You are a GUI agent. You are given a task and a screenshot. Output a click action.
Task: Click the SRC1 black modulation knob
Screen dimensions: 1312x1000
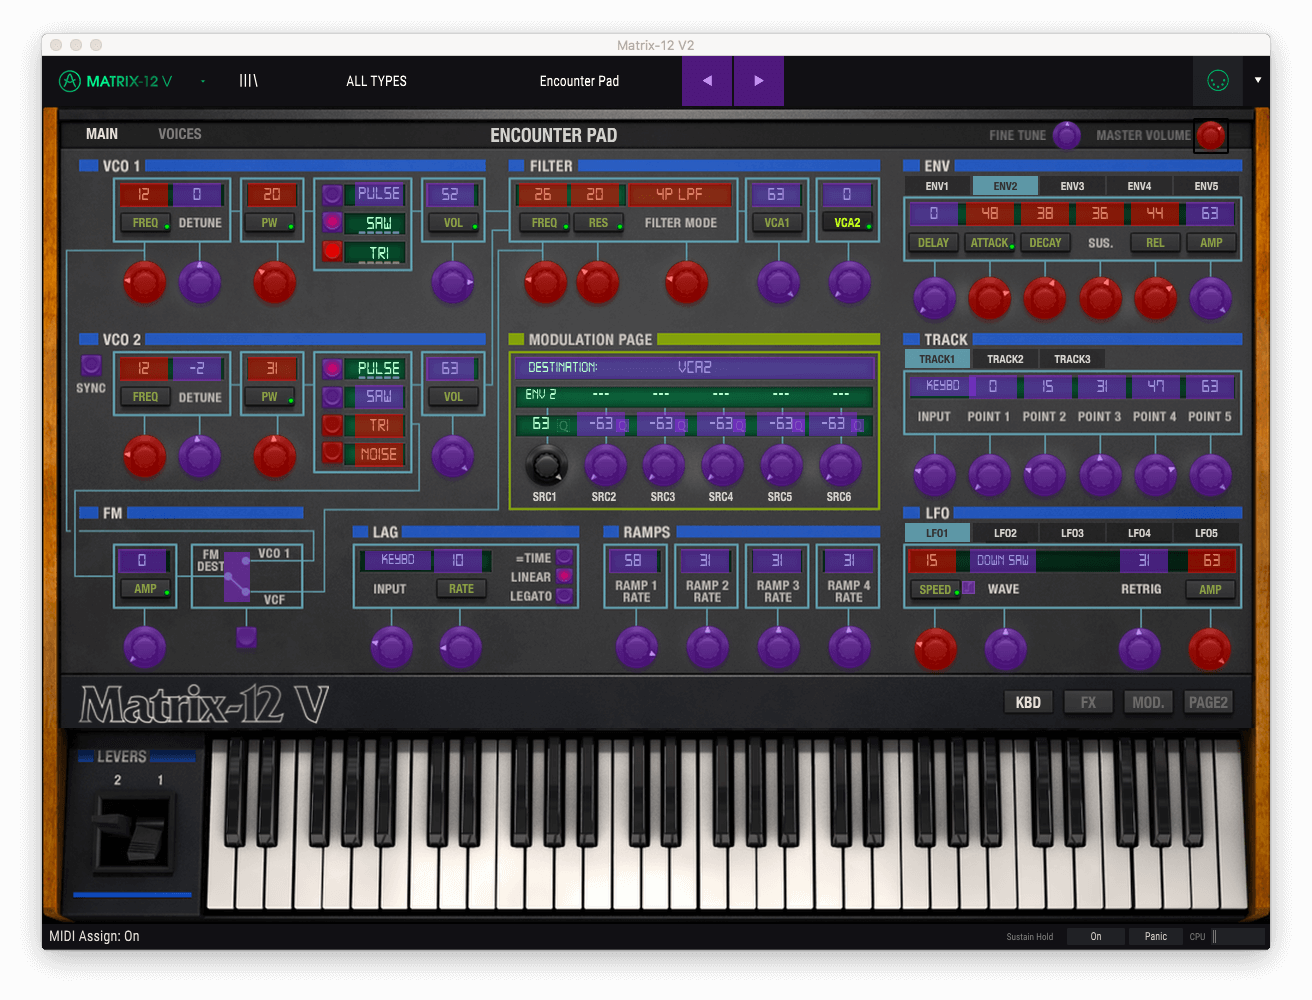click(x=545, y=465)
